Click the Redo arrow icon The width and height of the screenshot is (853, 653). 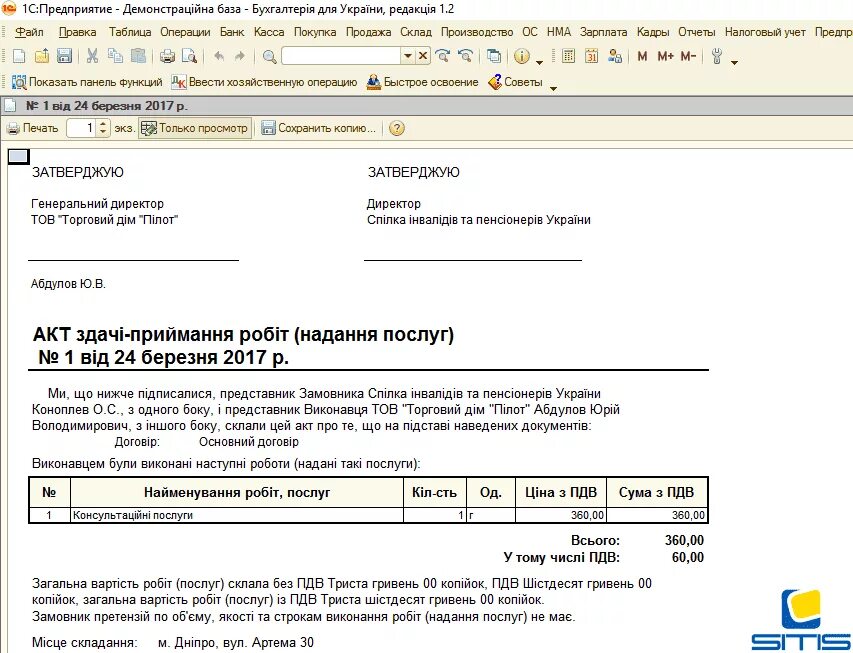tap(239, 56)
